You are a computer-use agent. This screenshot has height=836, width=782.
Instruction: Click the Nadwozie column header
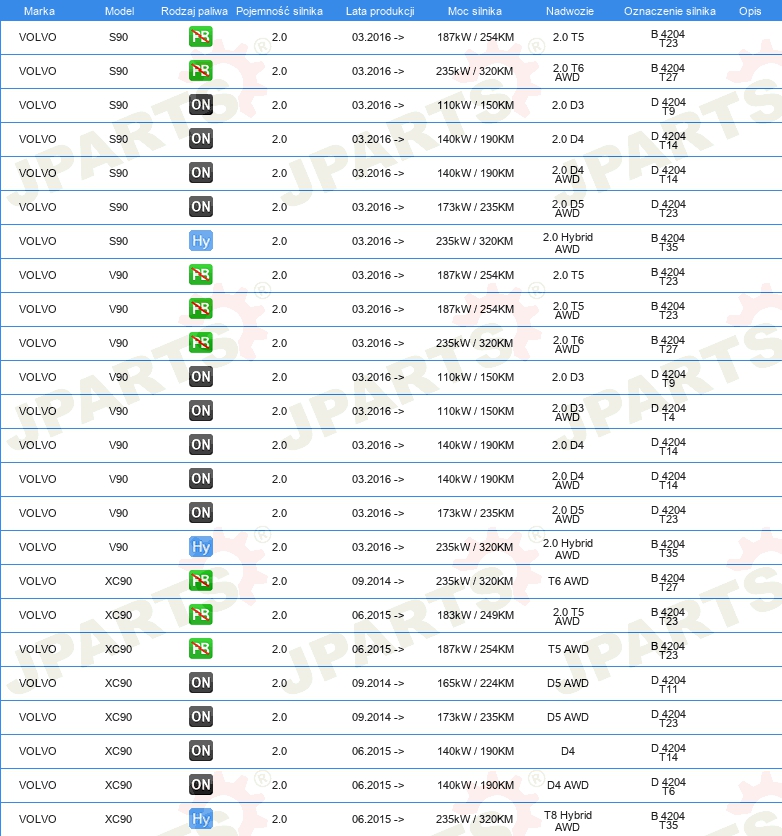pyautogui.click(x=569, y=11)
